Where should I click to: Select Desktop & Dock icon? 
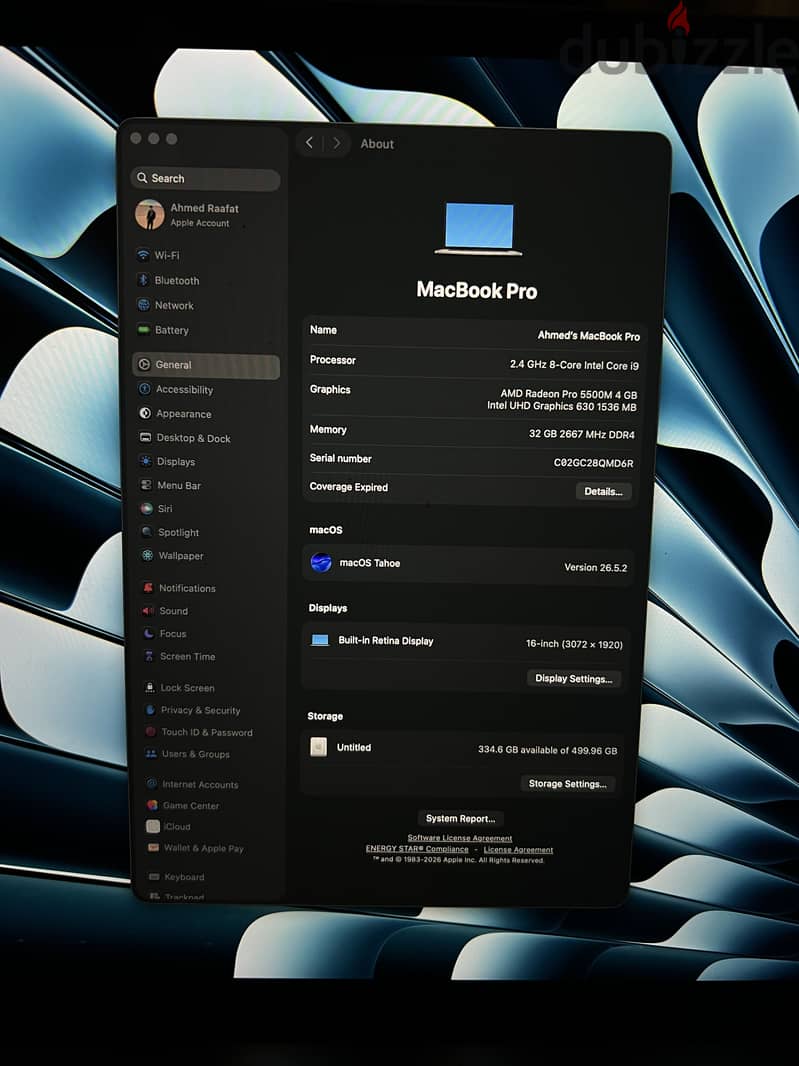click(146, 437)
